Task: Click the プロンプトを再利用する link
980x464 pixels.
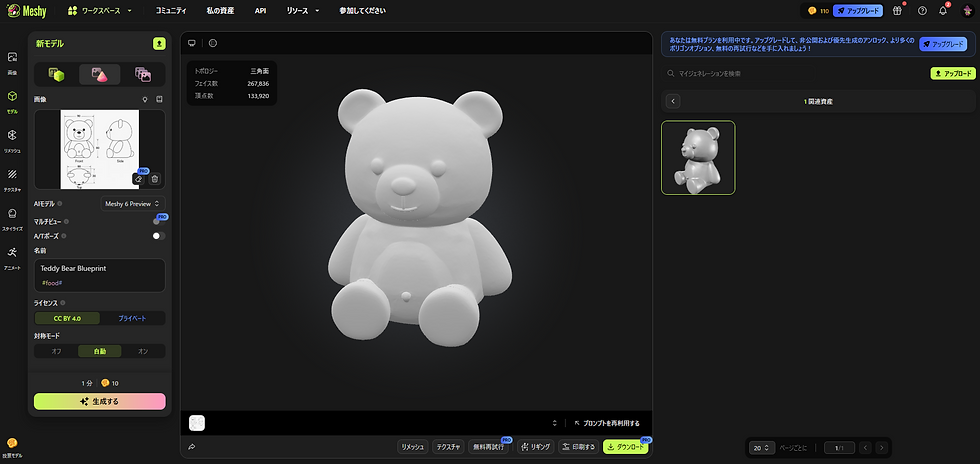Action: [607, 423]
